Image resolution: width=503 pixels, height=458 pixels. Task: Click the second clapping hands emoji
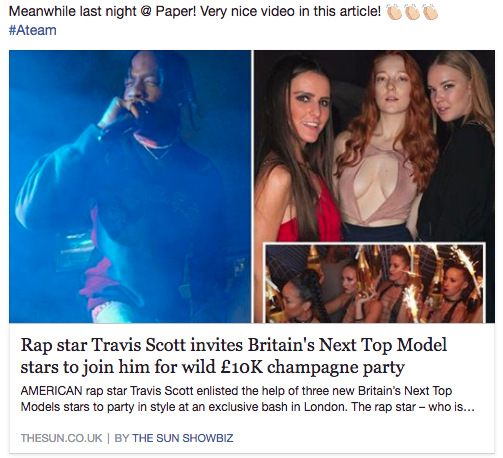(412, 12)
